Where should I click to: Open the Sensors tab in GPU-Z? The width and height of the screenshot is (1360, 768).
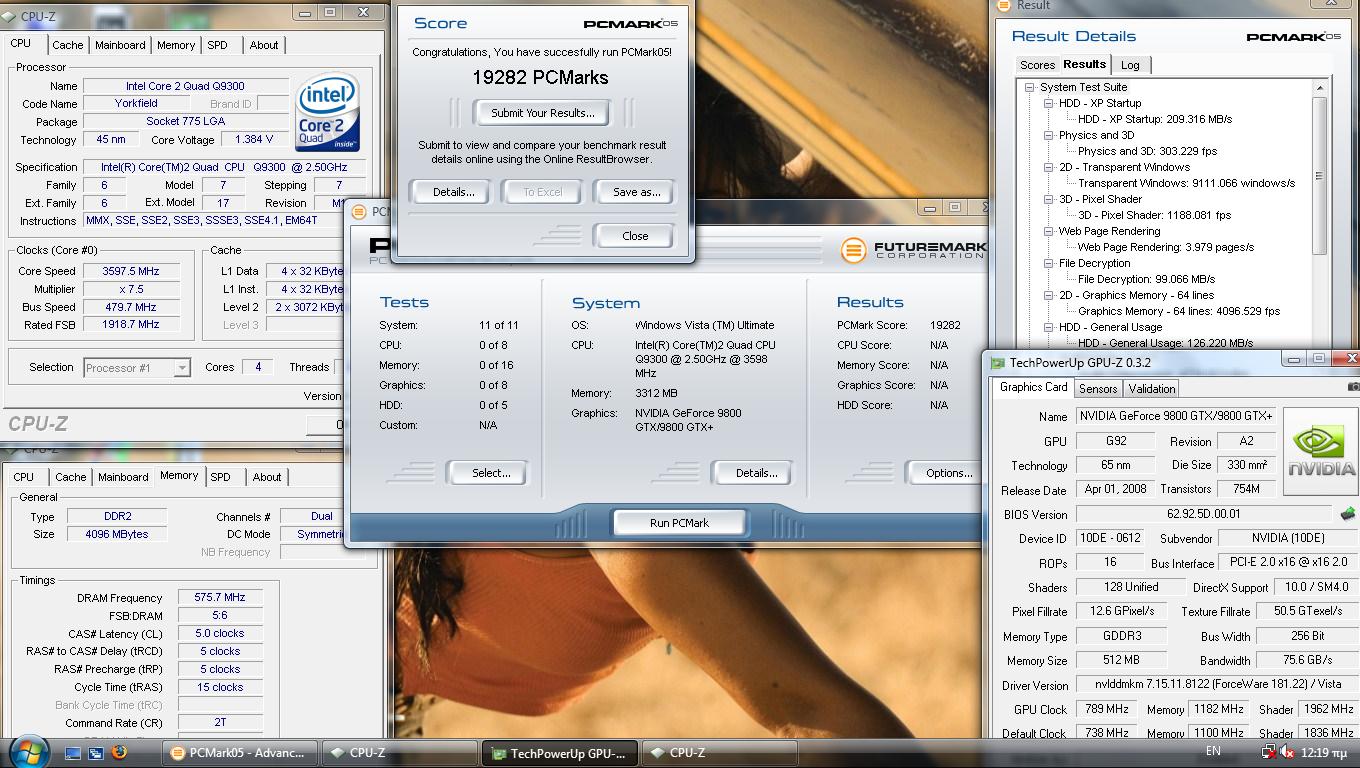[x=1098, y=389]
